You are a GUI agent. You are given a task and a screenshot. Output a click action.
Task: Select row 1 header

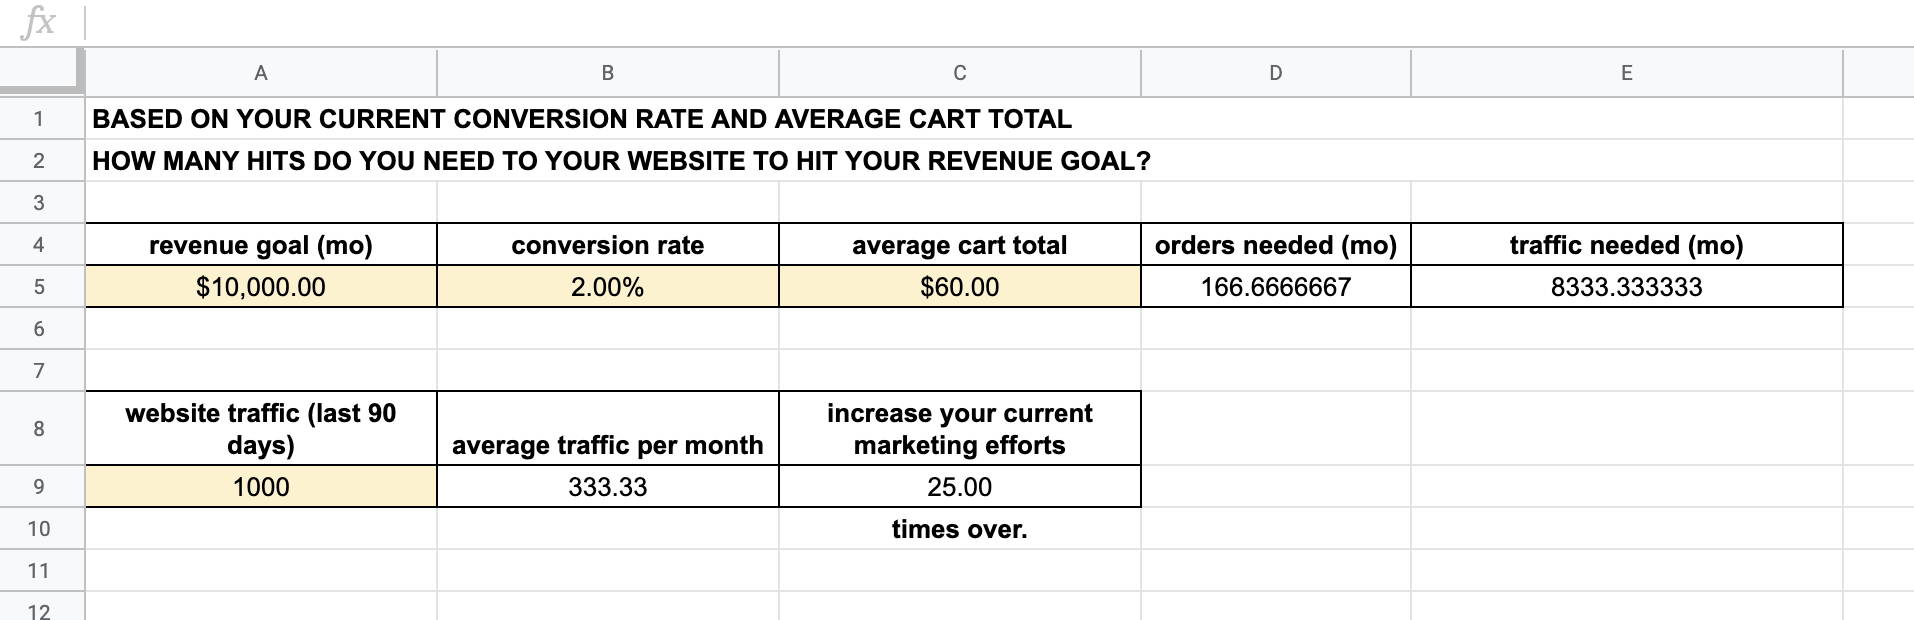tap(39, 119)
